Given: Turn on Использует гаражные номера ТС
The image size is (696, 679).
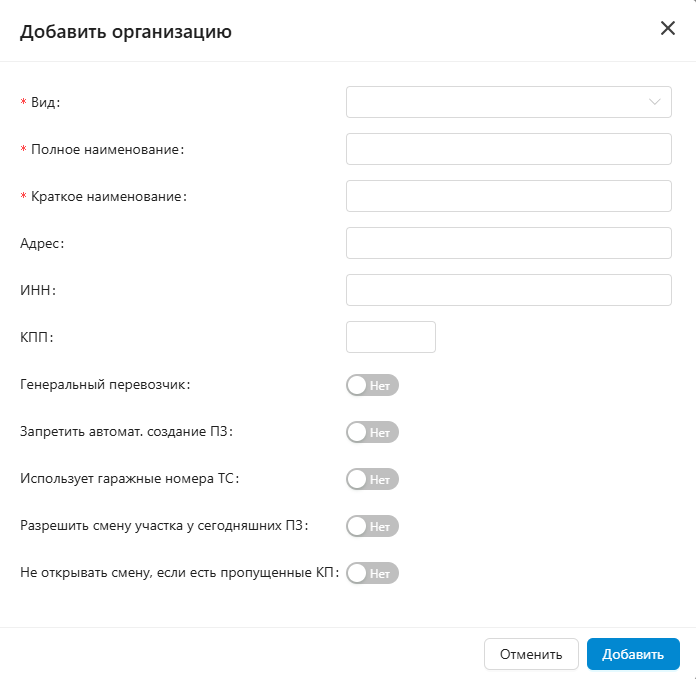Looking at the screenshot, I should (x=372, y=479).
